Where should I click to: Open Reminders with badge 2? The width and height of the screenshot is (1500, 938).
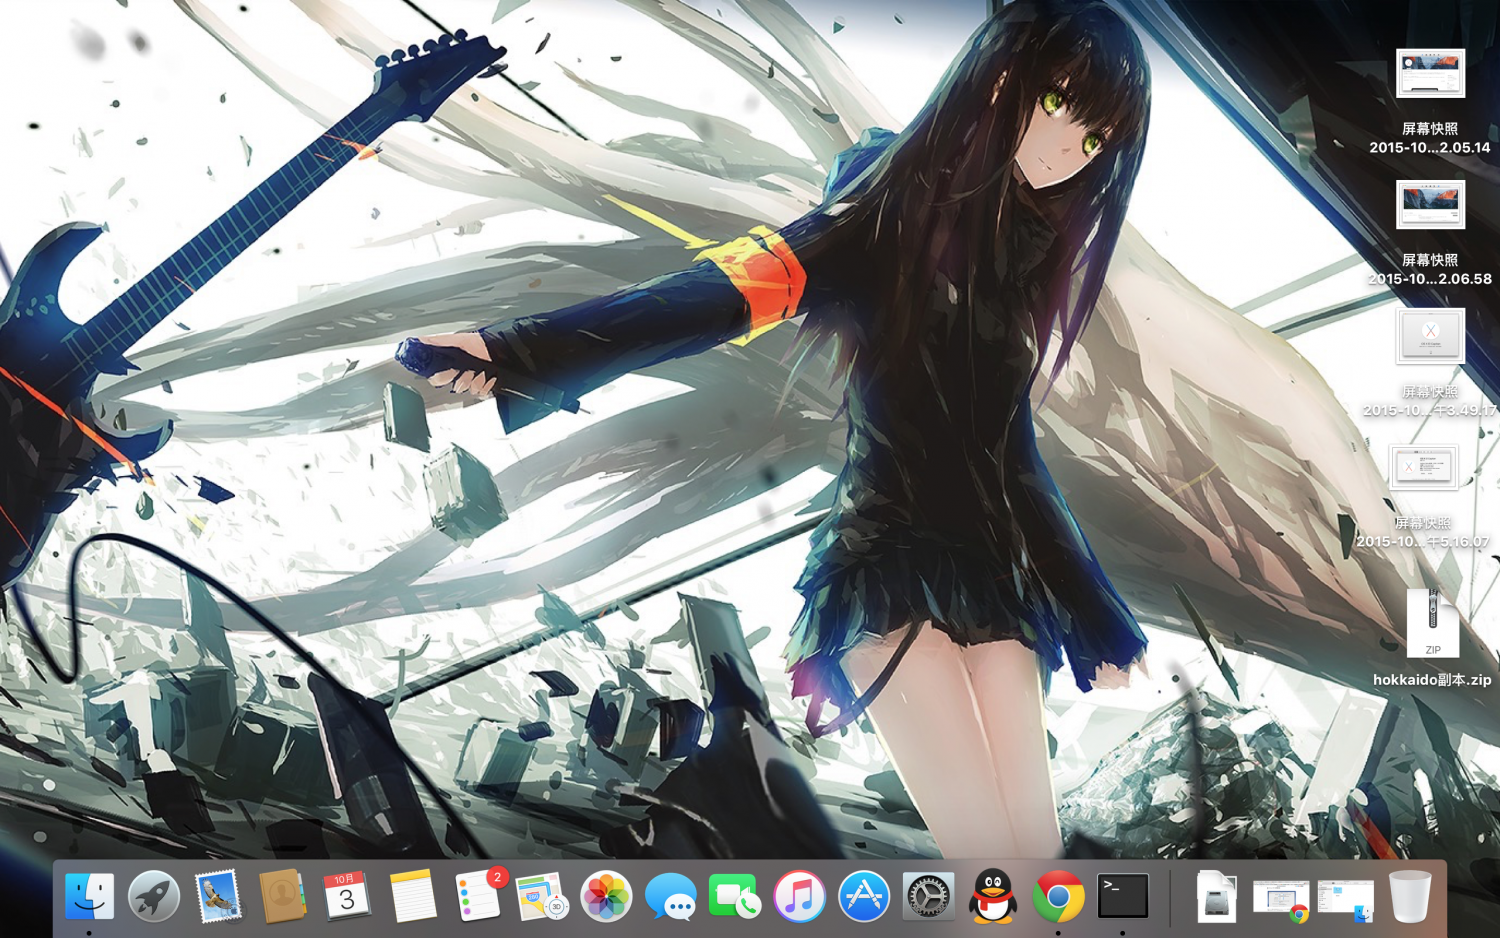(477, 896)
